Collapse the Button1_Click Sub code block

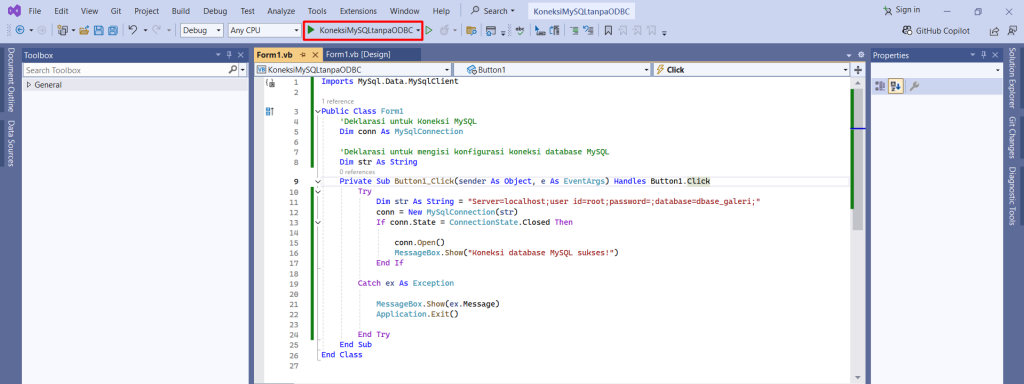click(x=317, y=181)
